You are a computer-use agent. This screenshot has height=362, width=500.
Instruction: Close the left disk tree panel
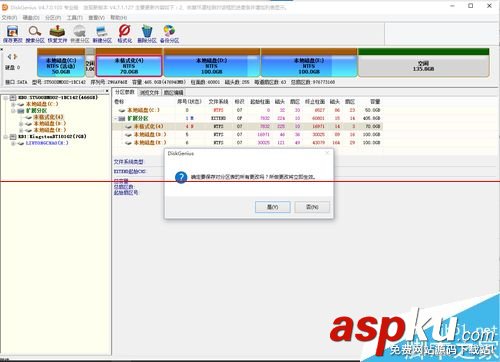click(x=107, y=91)
